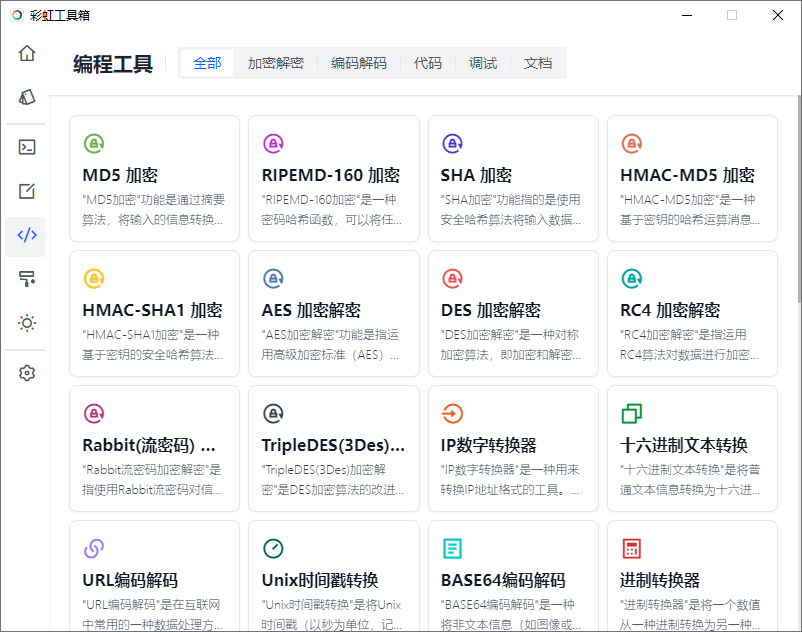Click the lock icon for AES
Image resolution: width=802 pixels, height=632 pixels.
tap(273, 279)
